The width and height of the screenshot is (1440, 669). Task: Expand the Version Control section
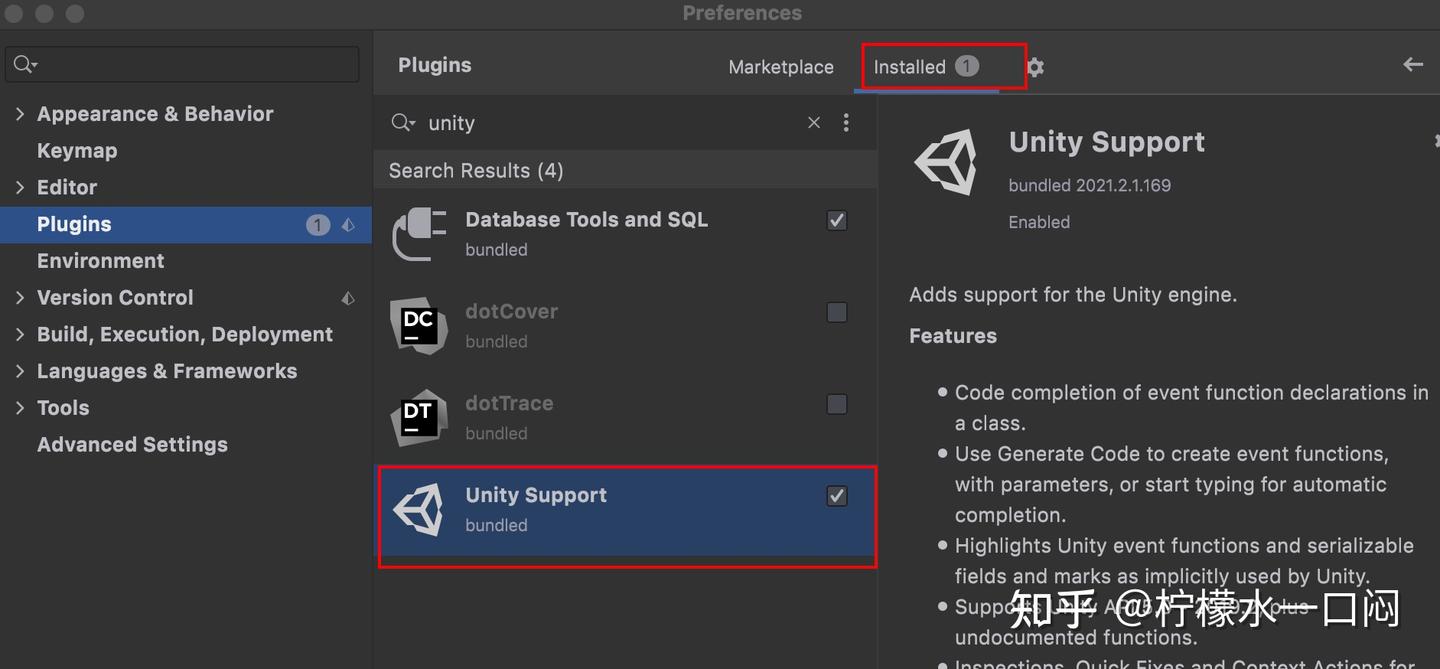(20, 297)
